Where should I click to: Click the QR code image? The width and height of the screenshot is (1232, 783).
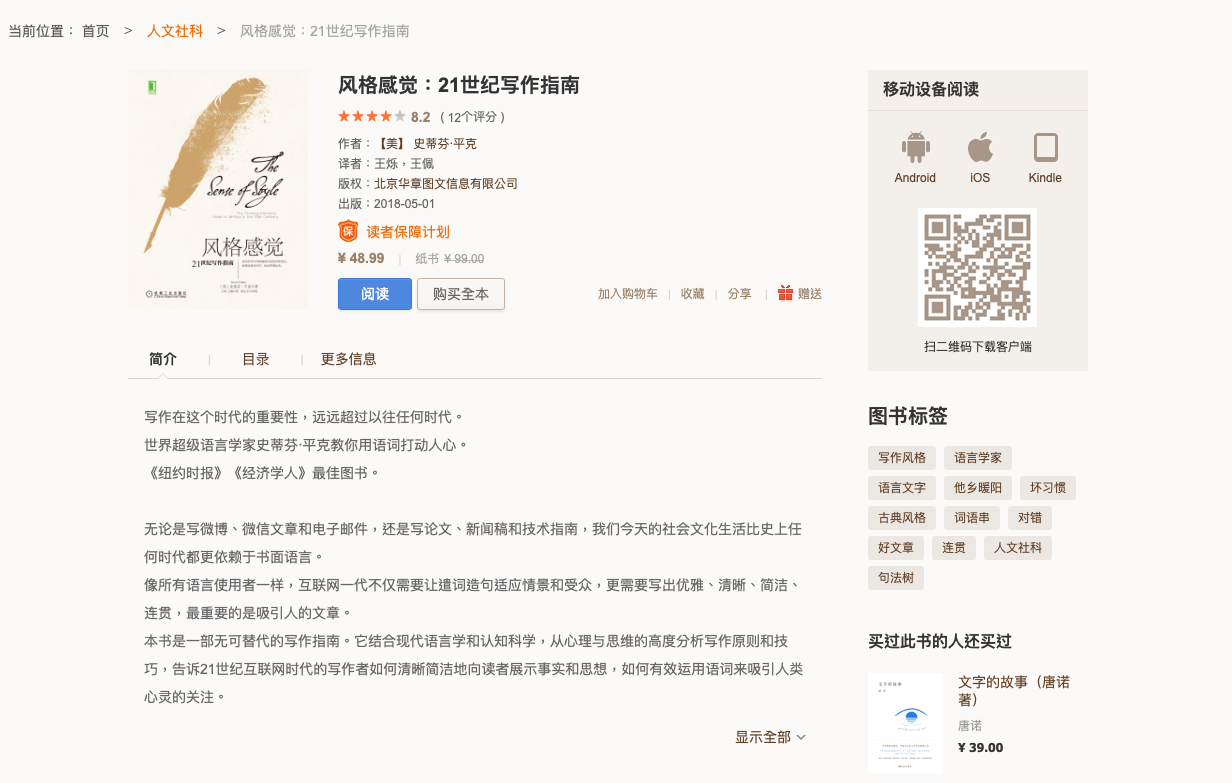(x=977, y=267)
